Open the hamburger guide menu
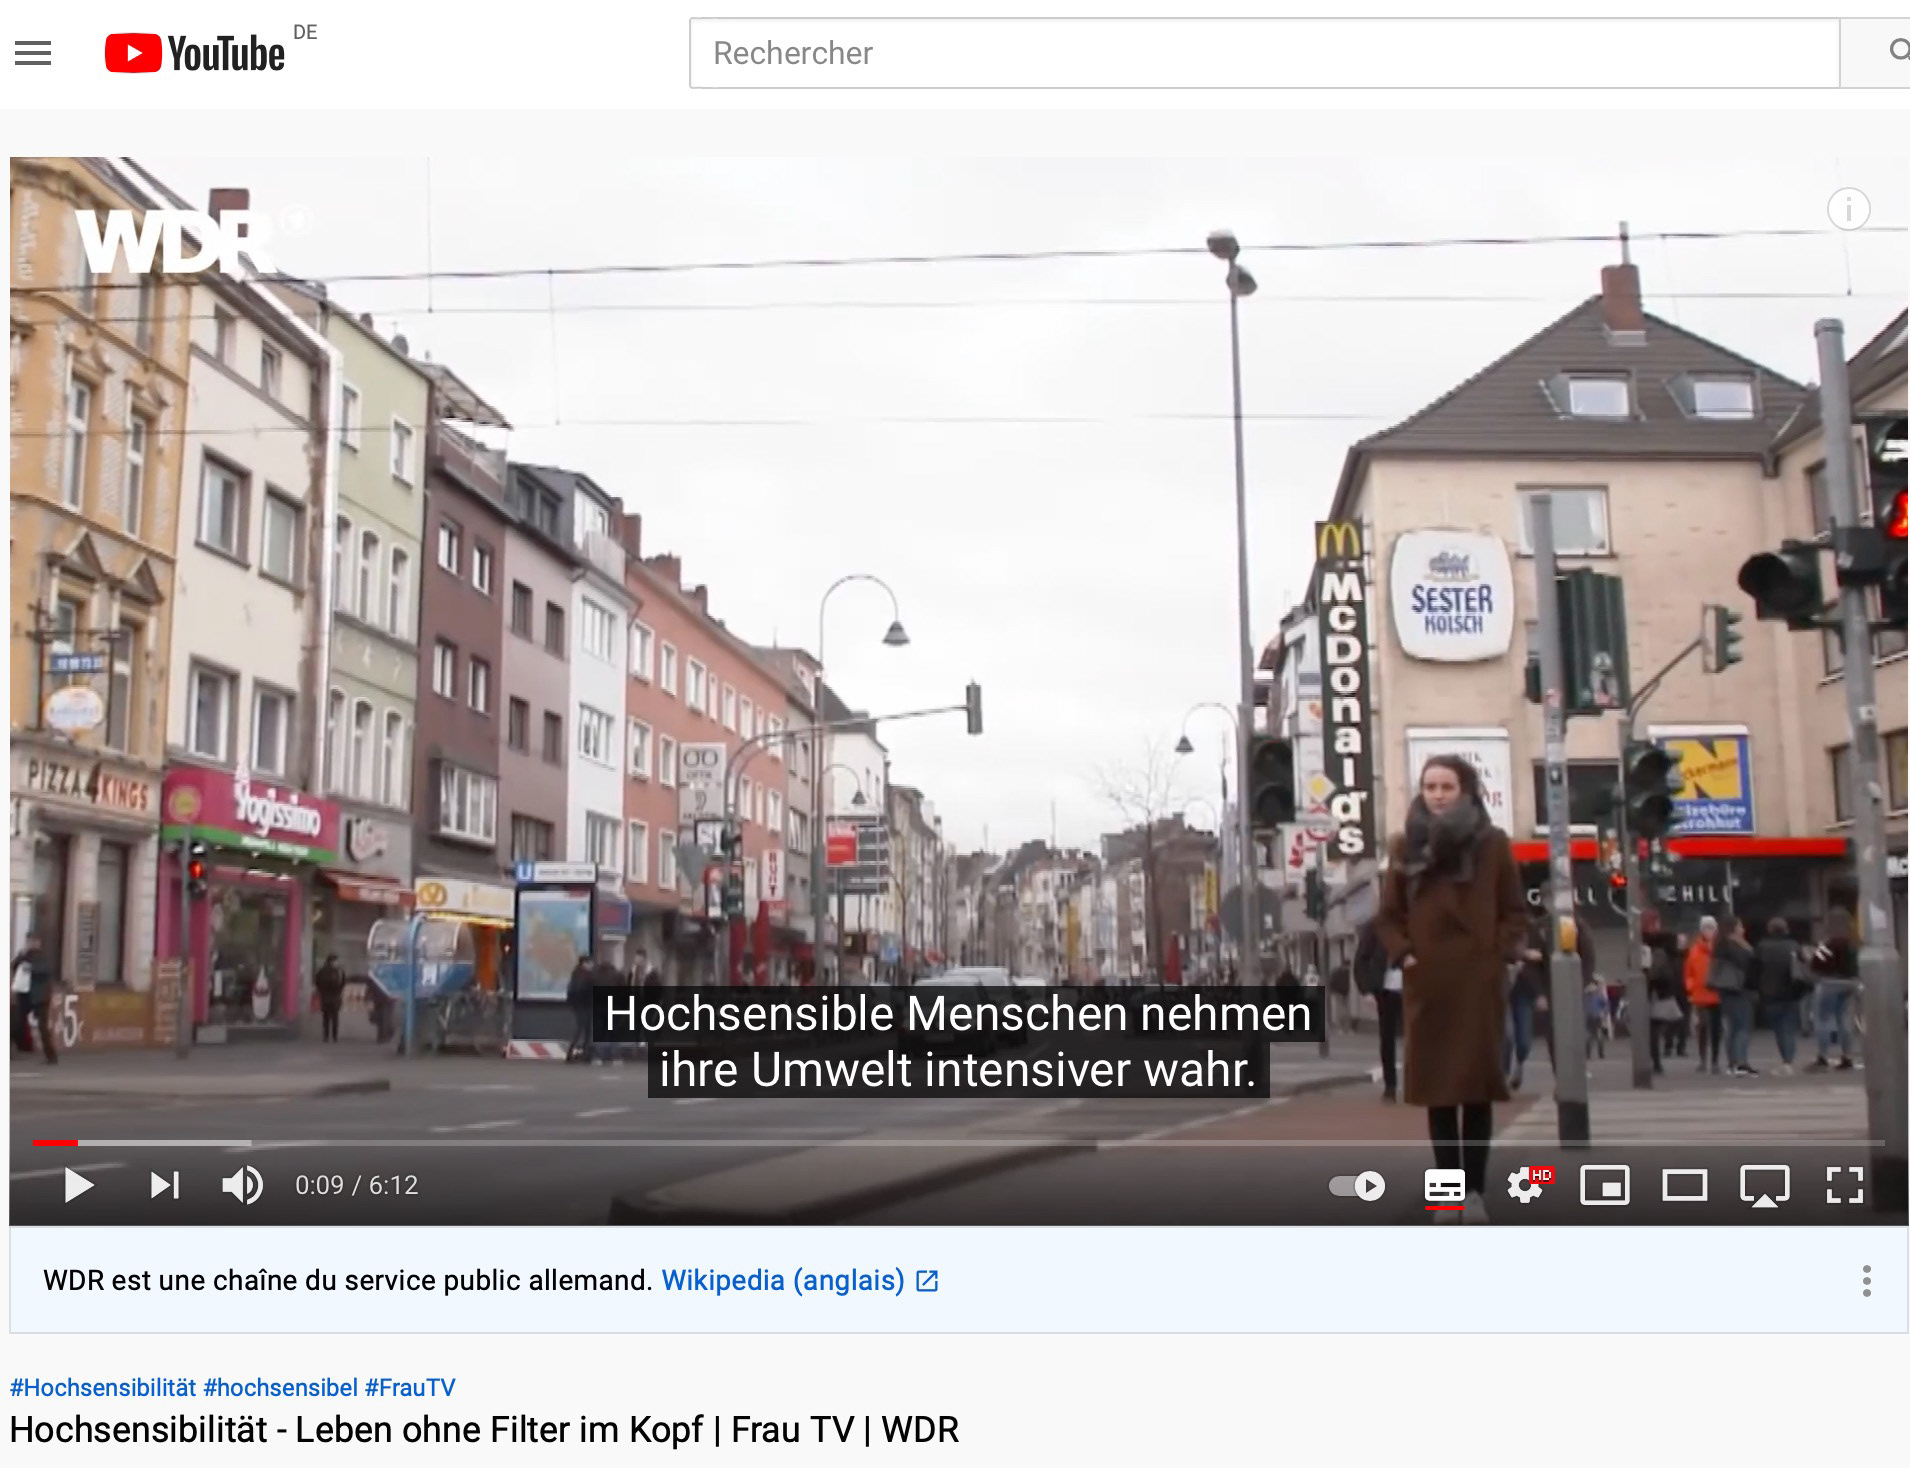 [x=33, y=53]
